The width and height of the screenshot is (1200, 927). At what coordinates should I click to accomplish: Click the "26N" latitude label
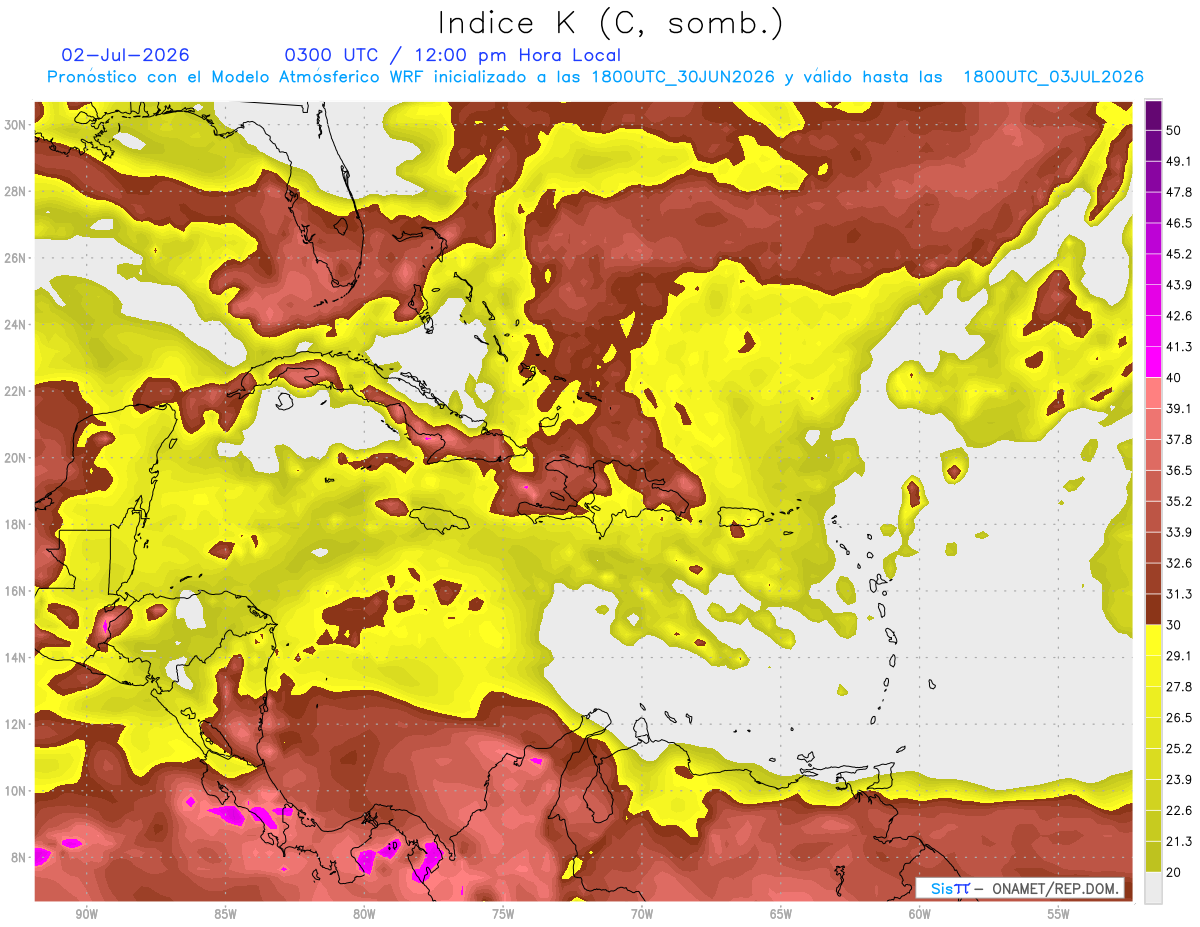(x=15, y=258)
